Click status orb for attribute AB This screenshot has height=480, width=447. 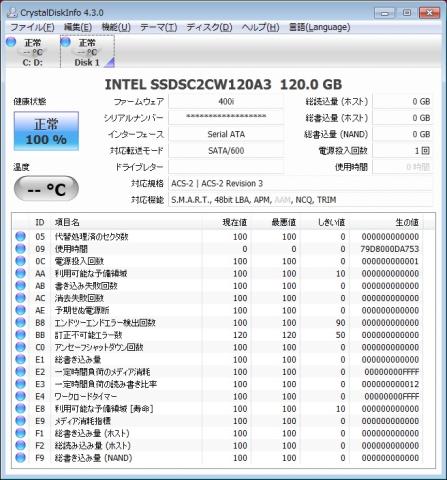20,286
